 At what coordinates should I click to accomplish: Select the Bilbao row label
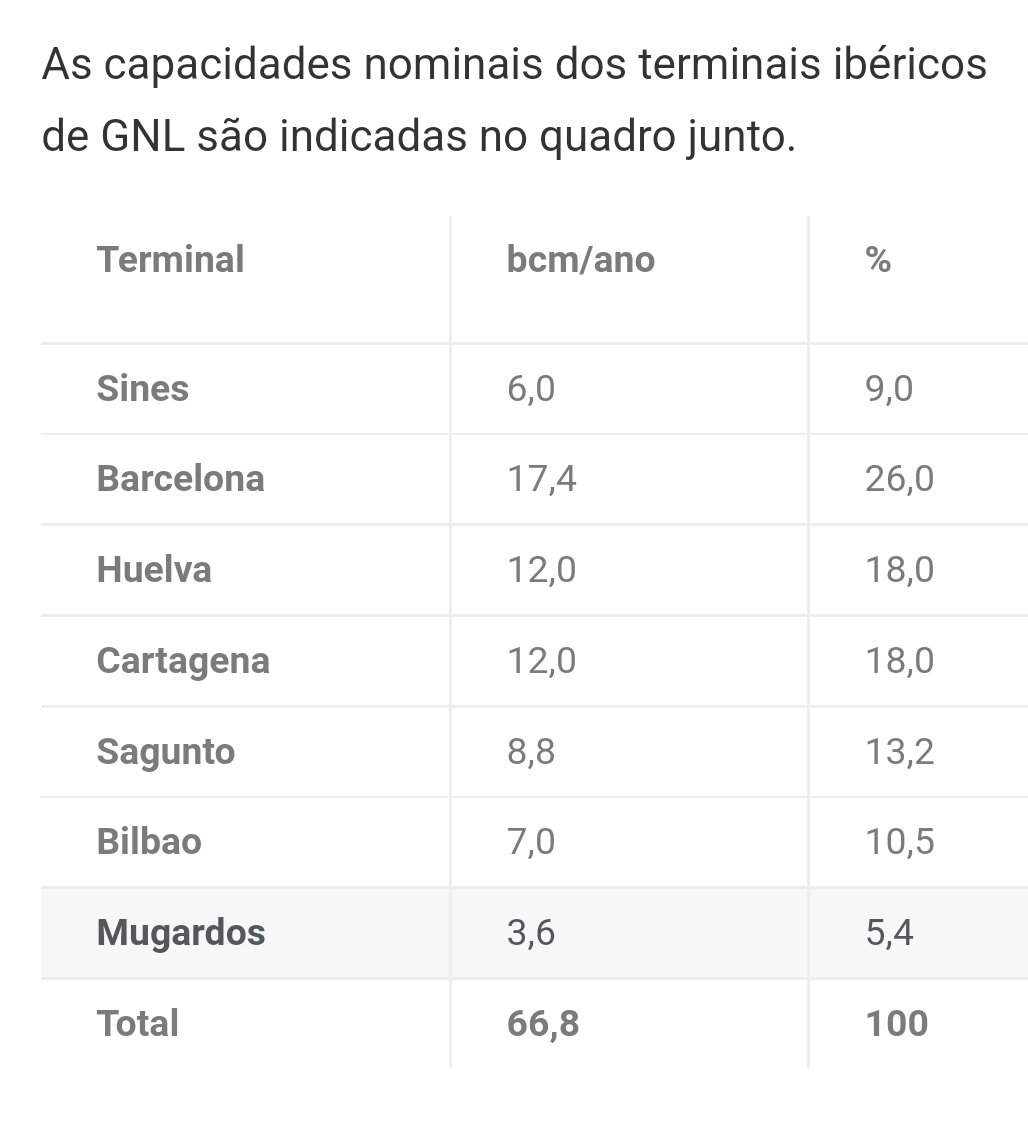[x=149, y=842]
